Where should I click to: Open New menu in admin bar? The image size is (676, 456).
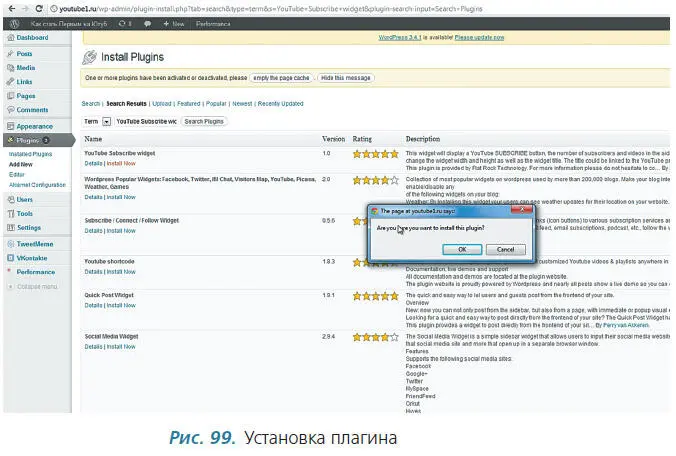pos(174,24)
